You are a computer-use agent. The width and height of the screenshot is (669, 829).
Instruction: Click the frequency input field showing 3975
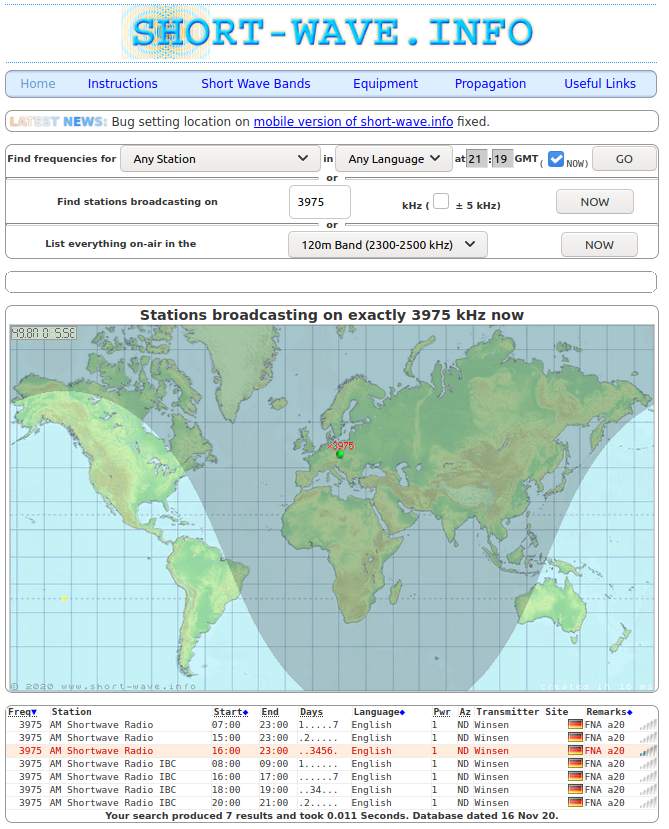[x=319, y=202]
